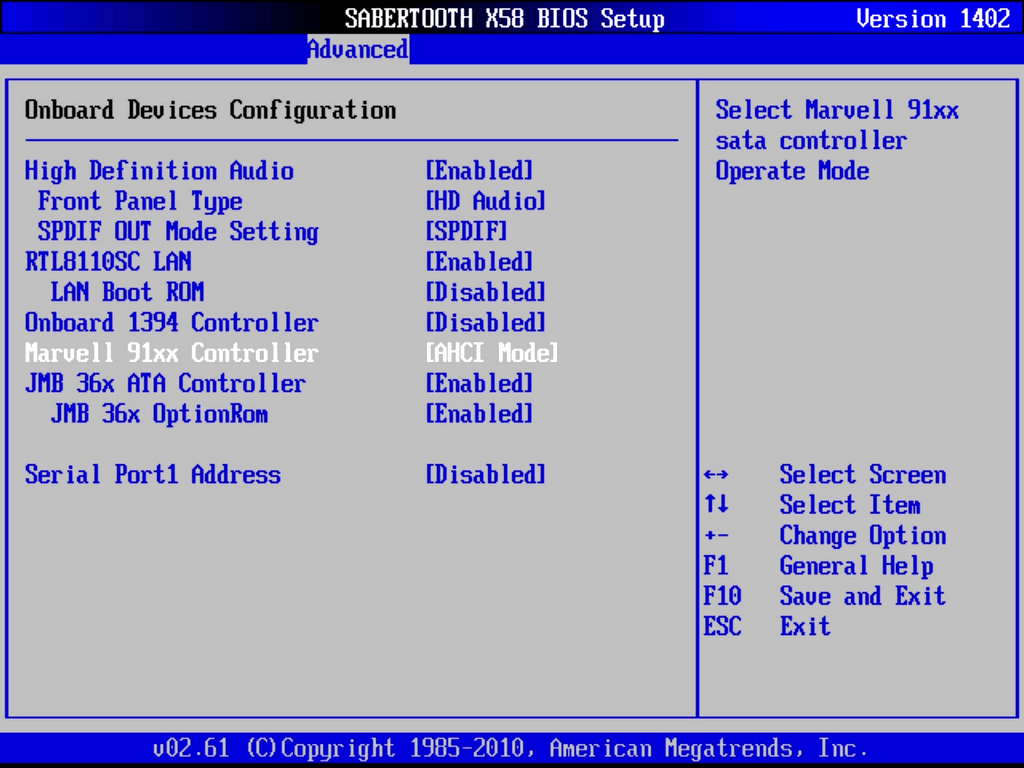Click the SABERTOOTH X58 BIOS Setup title
Screen dimensions: 1024x768
click(x=505, y=19)
